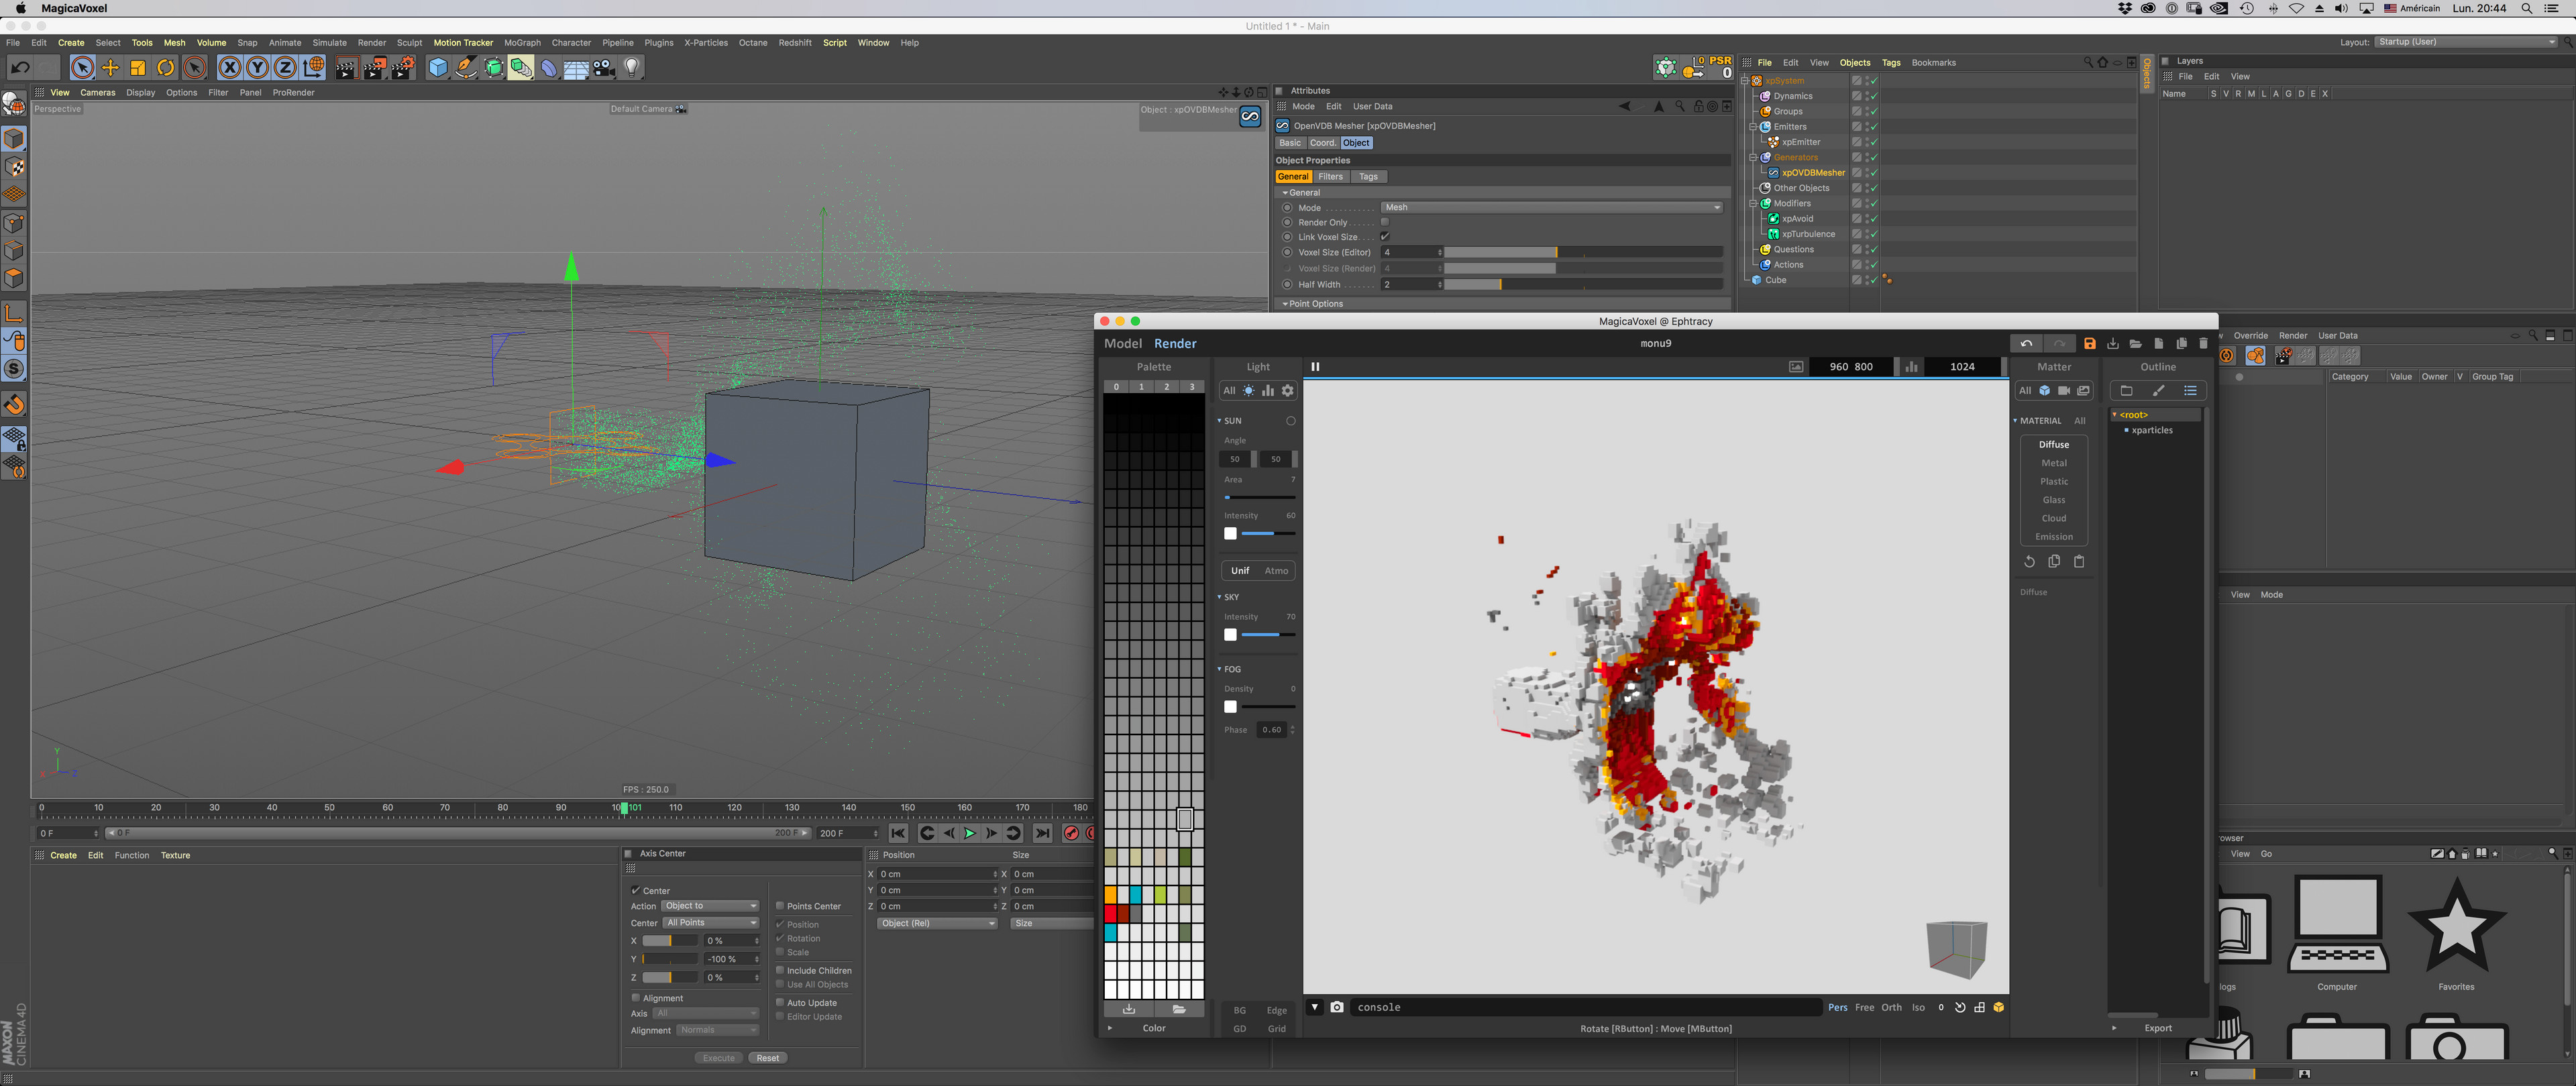2576x1086 pixels.
Task: Enable Auto Update checkbox
Action: 780,1002
